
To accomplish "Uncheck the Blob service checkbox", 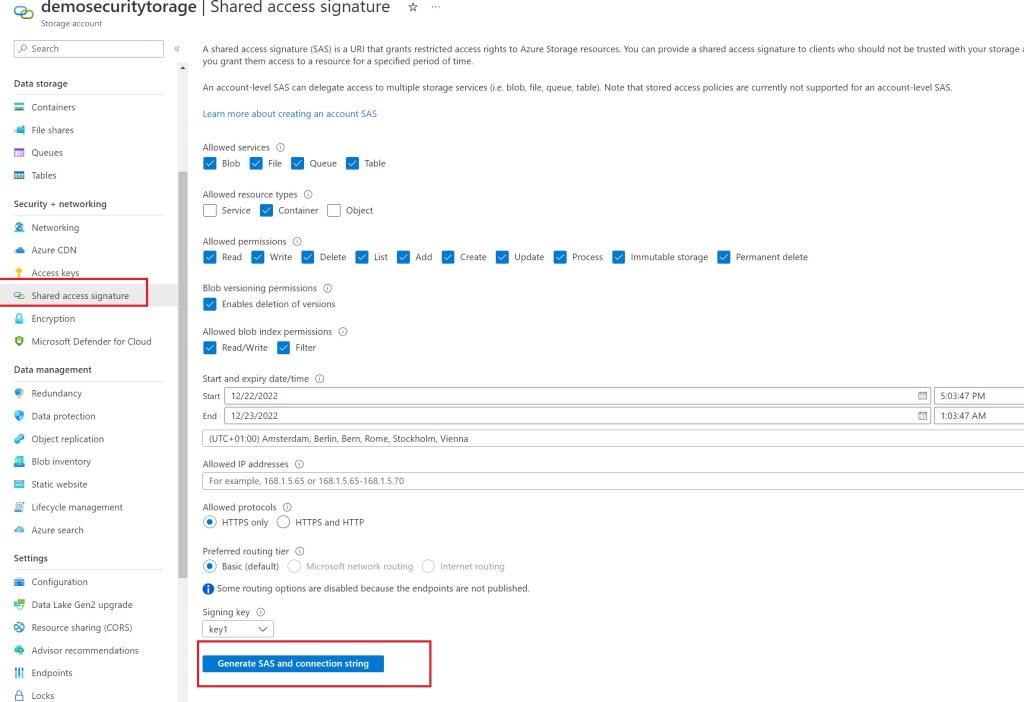I will coord(210,163).
